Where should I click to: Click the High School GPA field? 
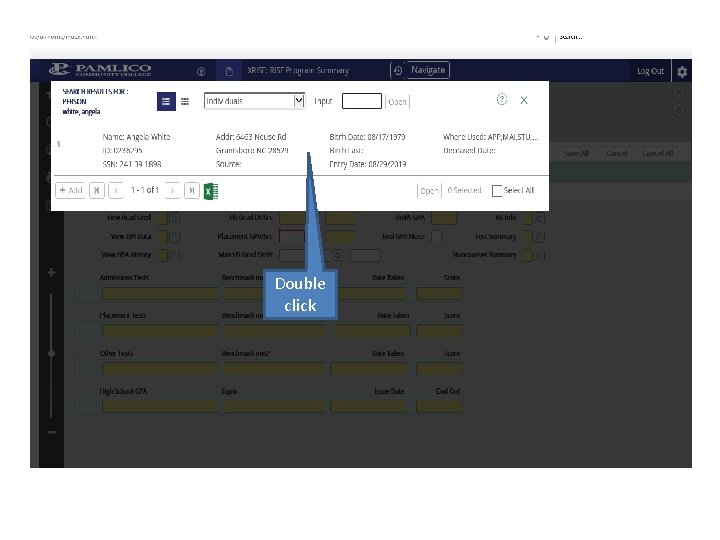160,406
